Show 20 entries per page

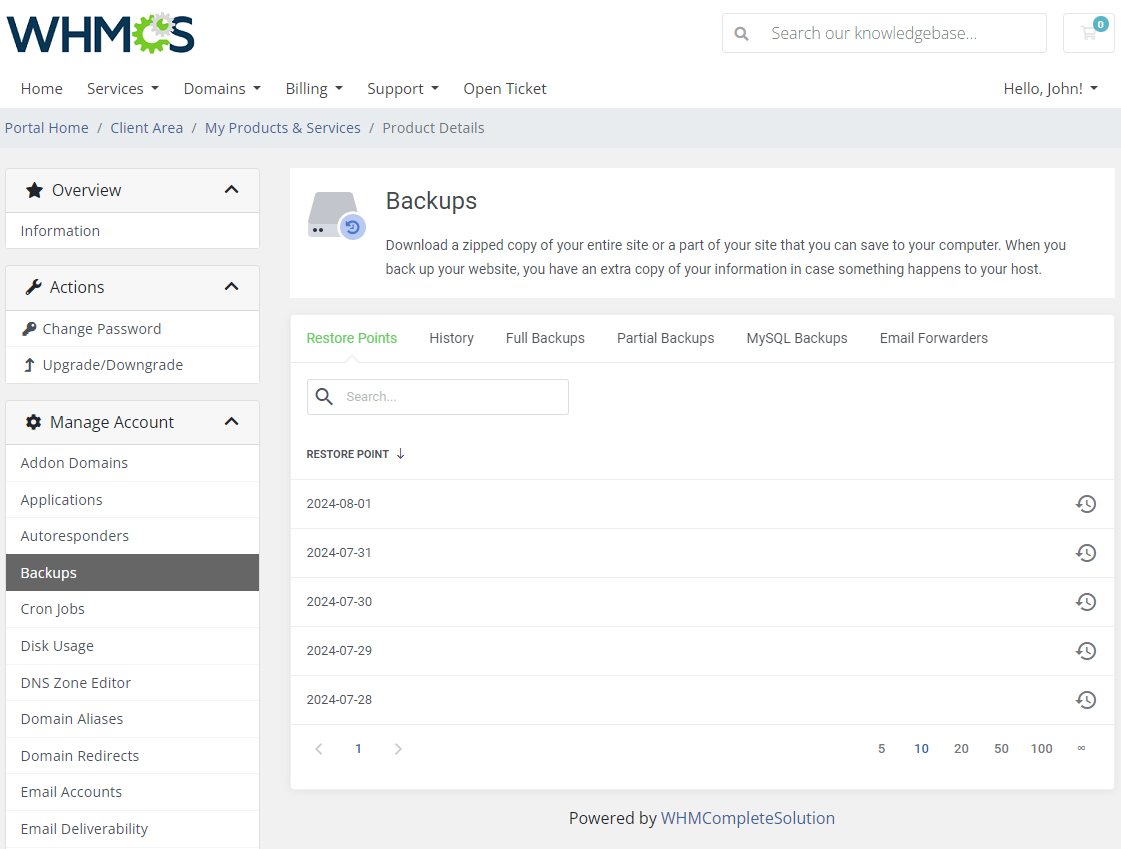click(962, 749)
